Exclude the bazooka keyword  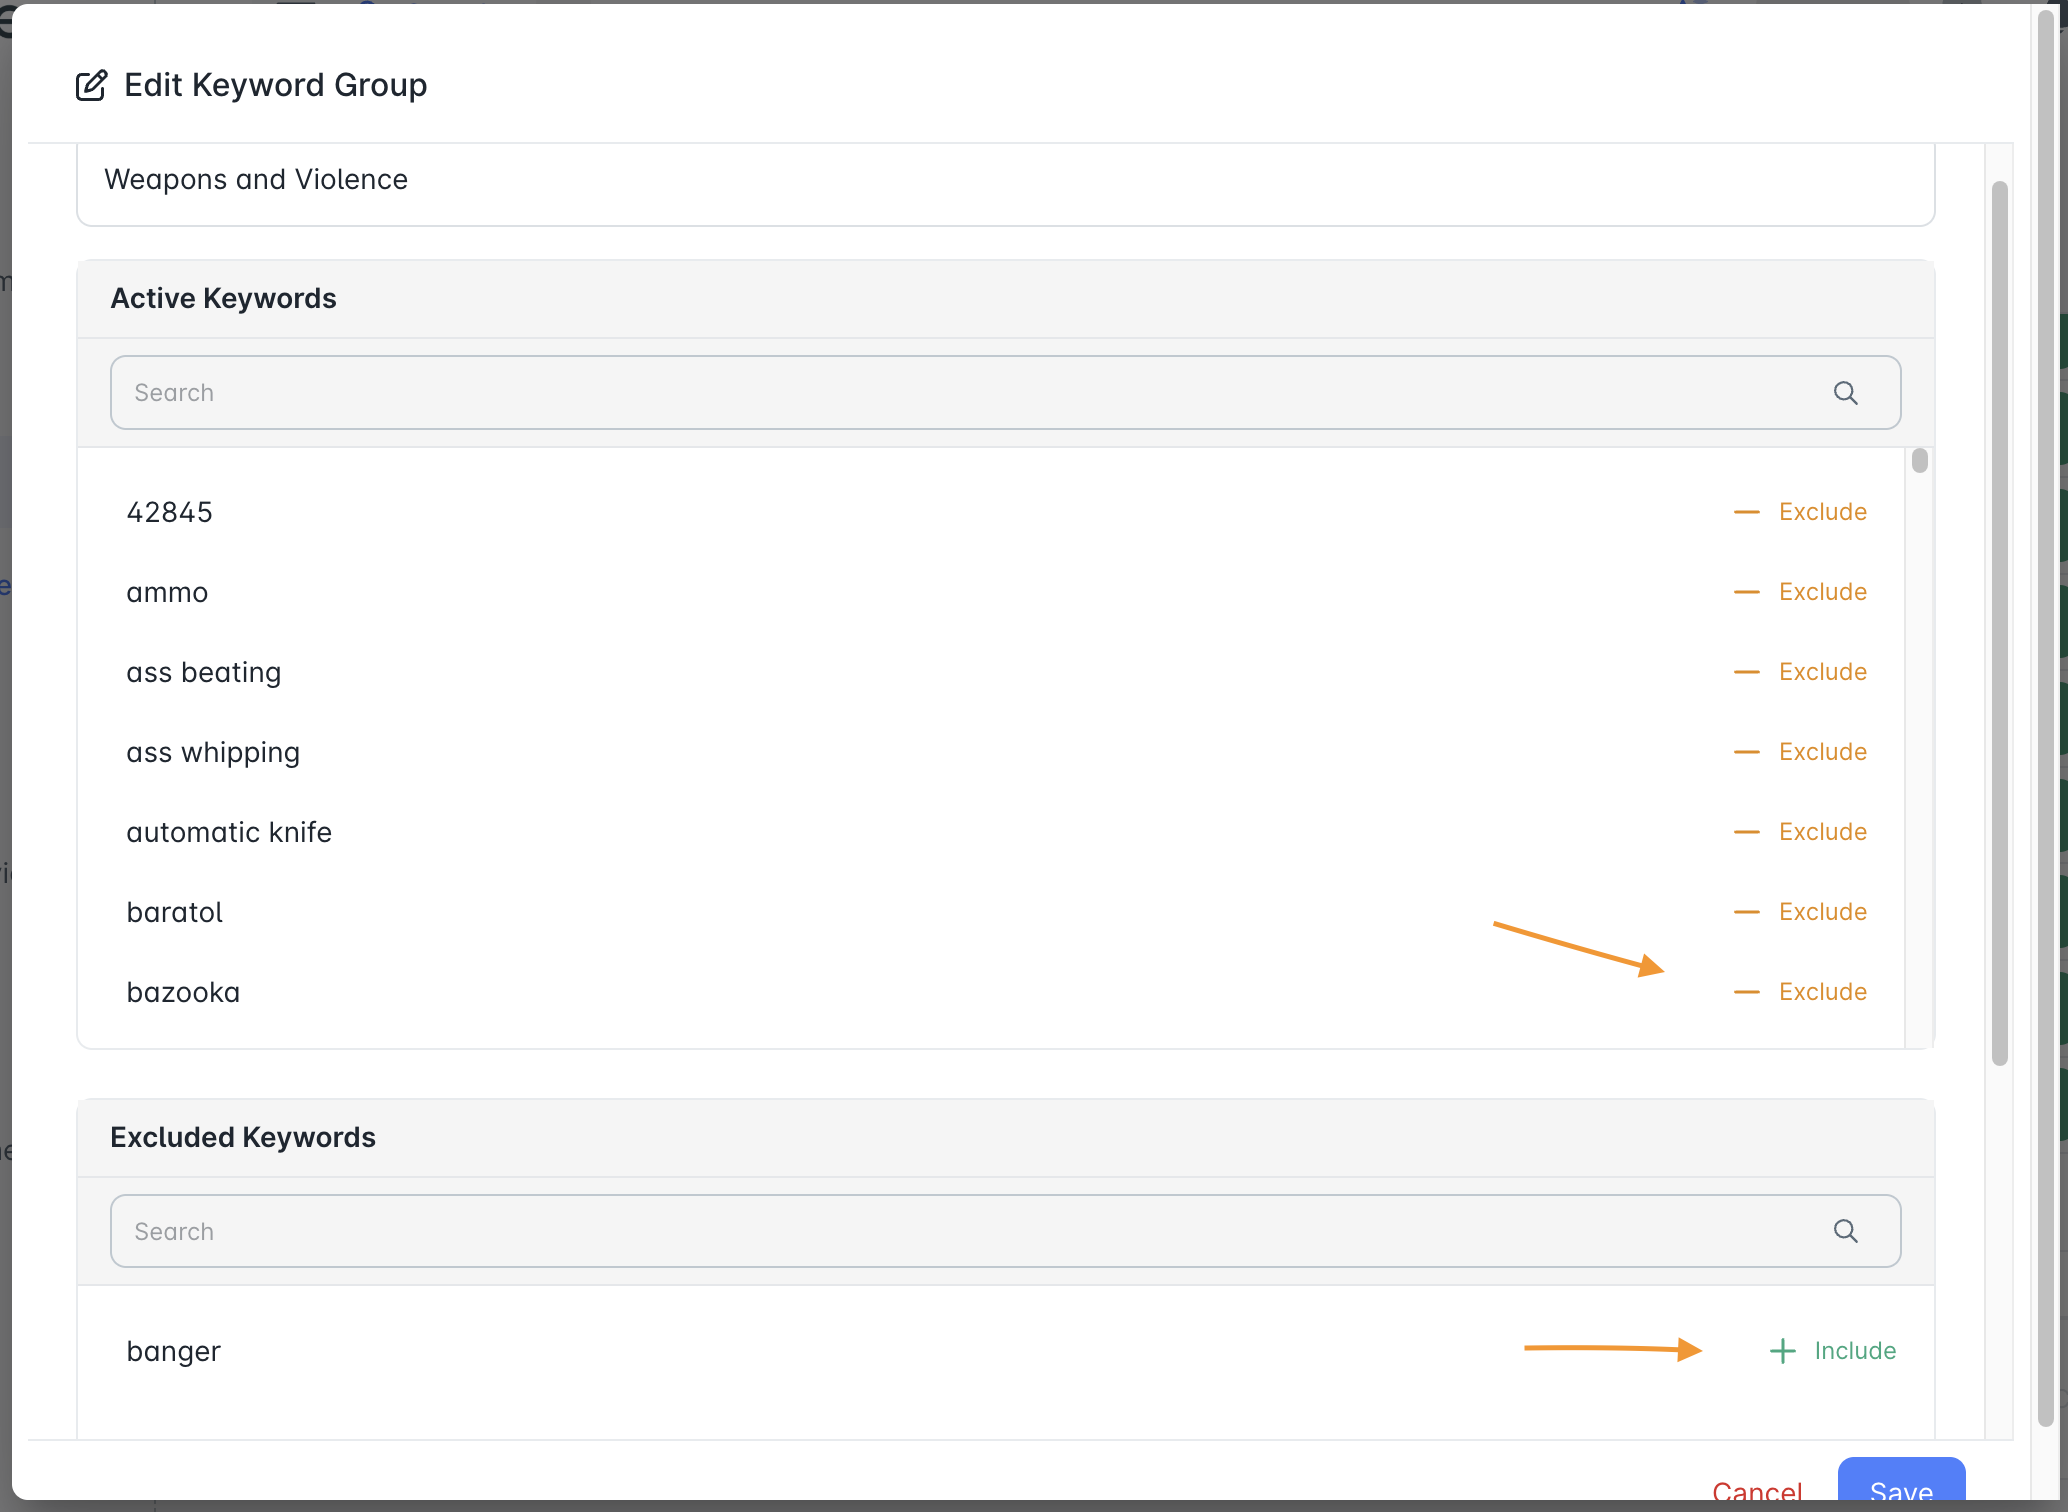(1800, 992)
